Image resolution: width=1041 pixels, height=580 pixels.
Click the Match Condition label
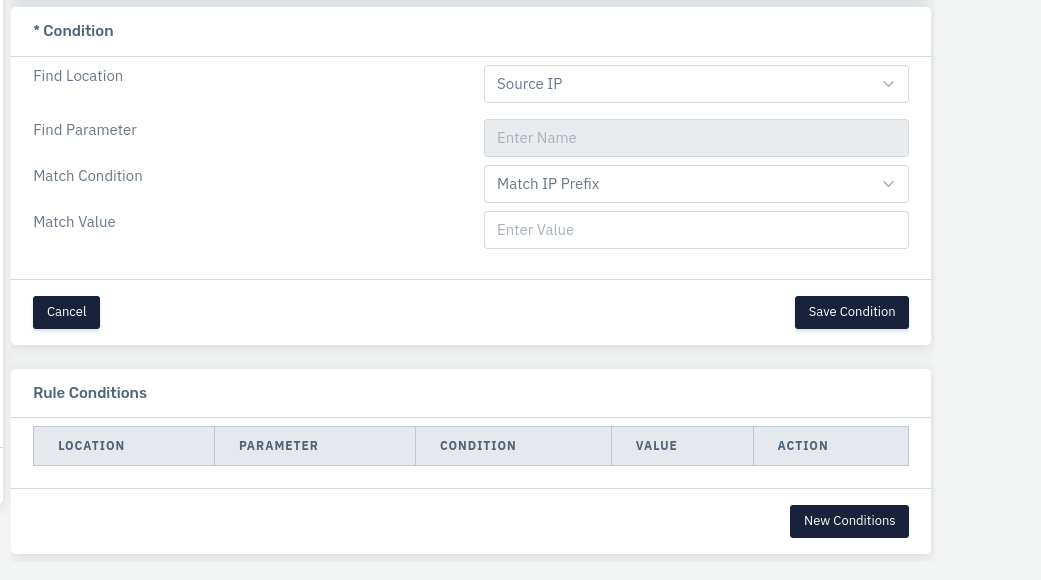point(88,176)
